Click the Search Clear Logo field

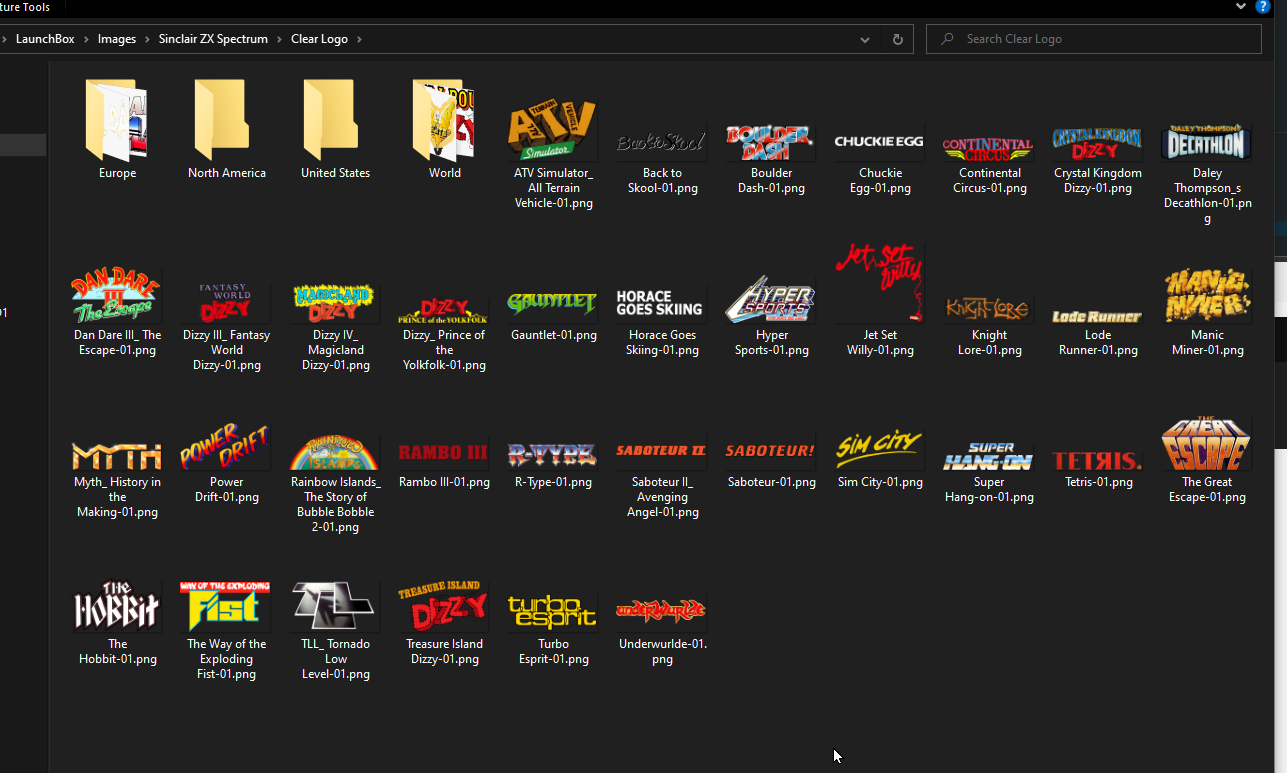[1094, 39]
